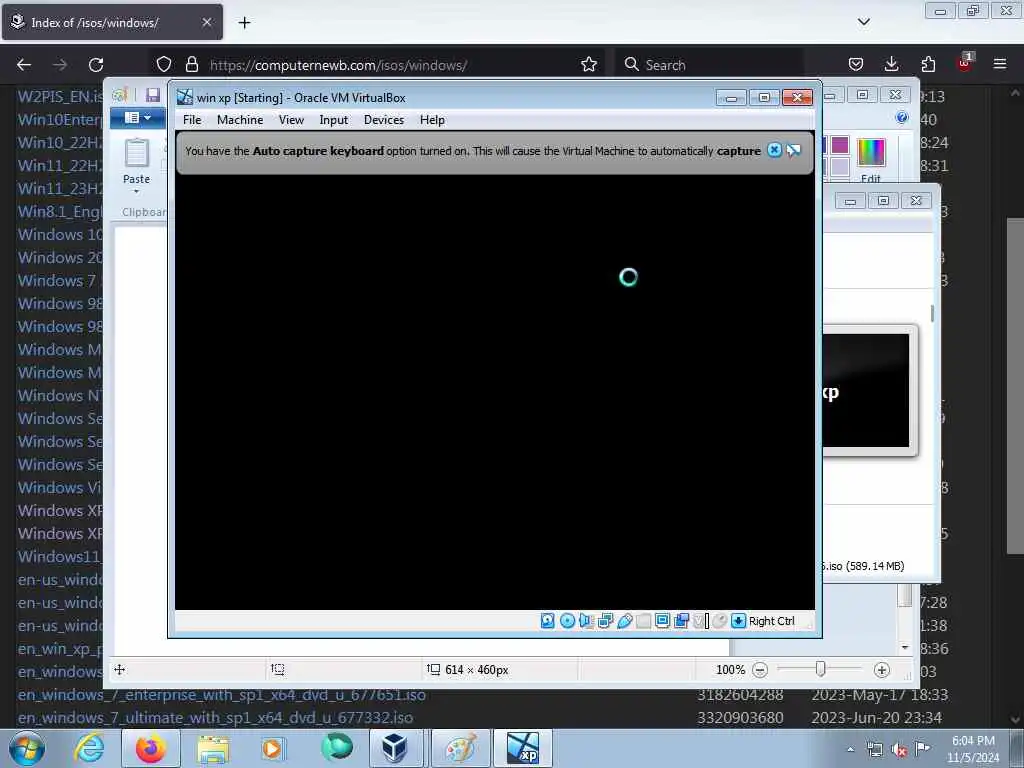Screen dimensions: 1024x768
Task: Click the Firefox back arrow
Action: [24, 65]
